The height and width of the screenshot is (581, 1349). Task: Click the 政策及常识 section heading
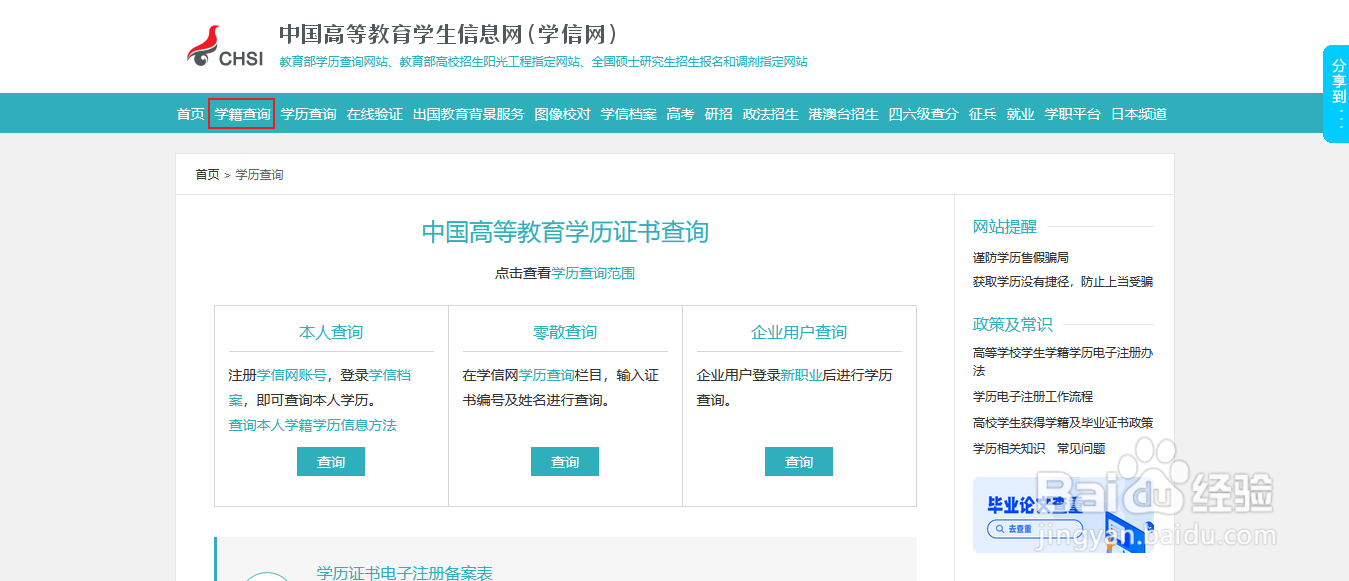click(x=1013, y=325)
